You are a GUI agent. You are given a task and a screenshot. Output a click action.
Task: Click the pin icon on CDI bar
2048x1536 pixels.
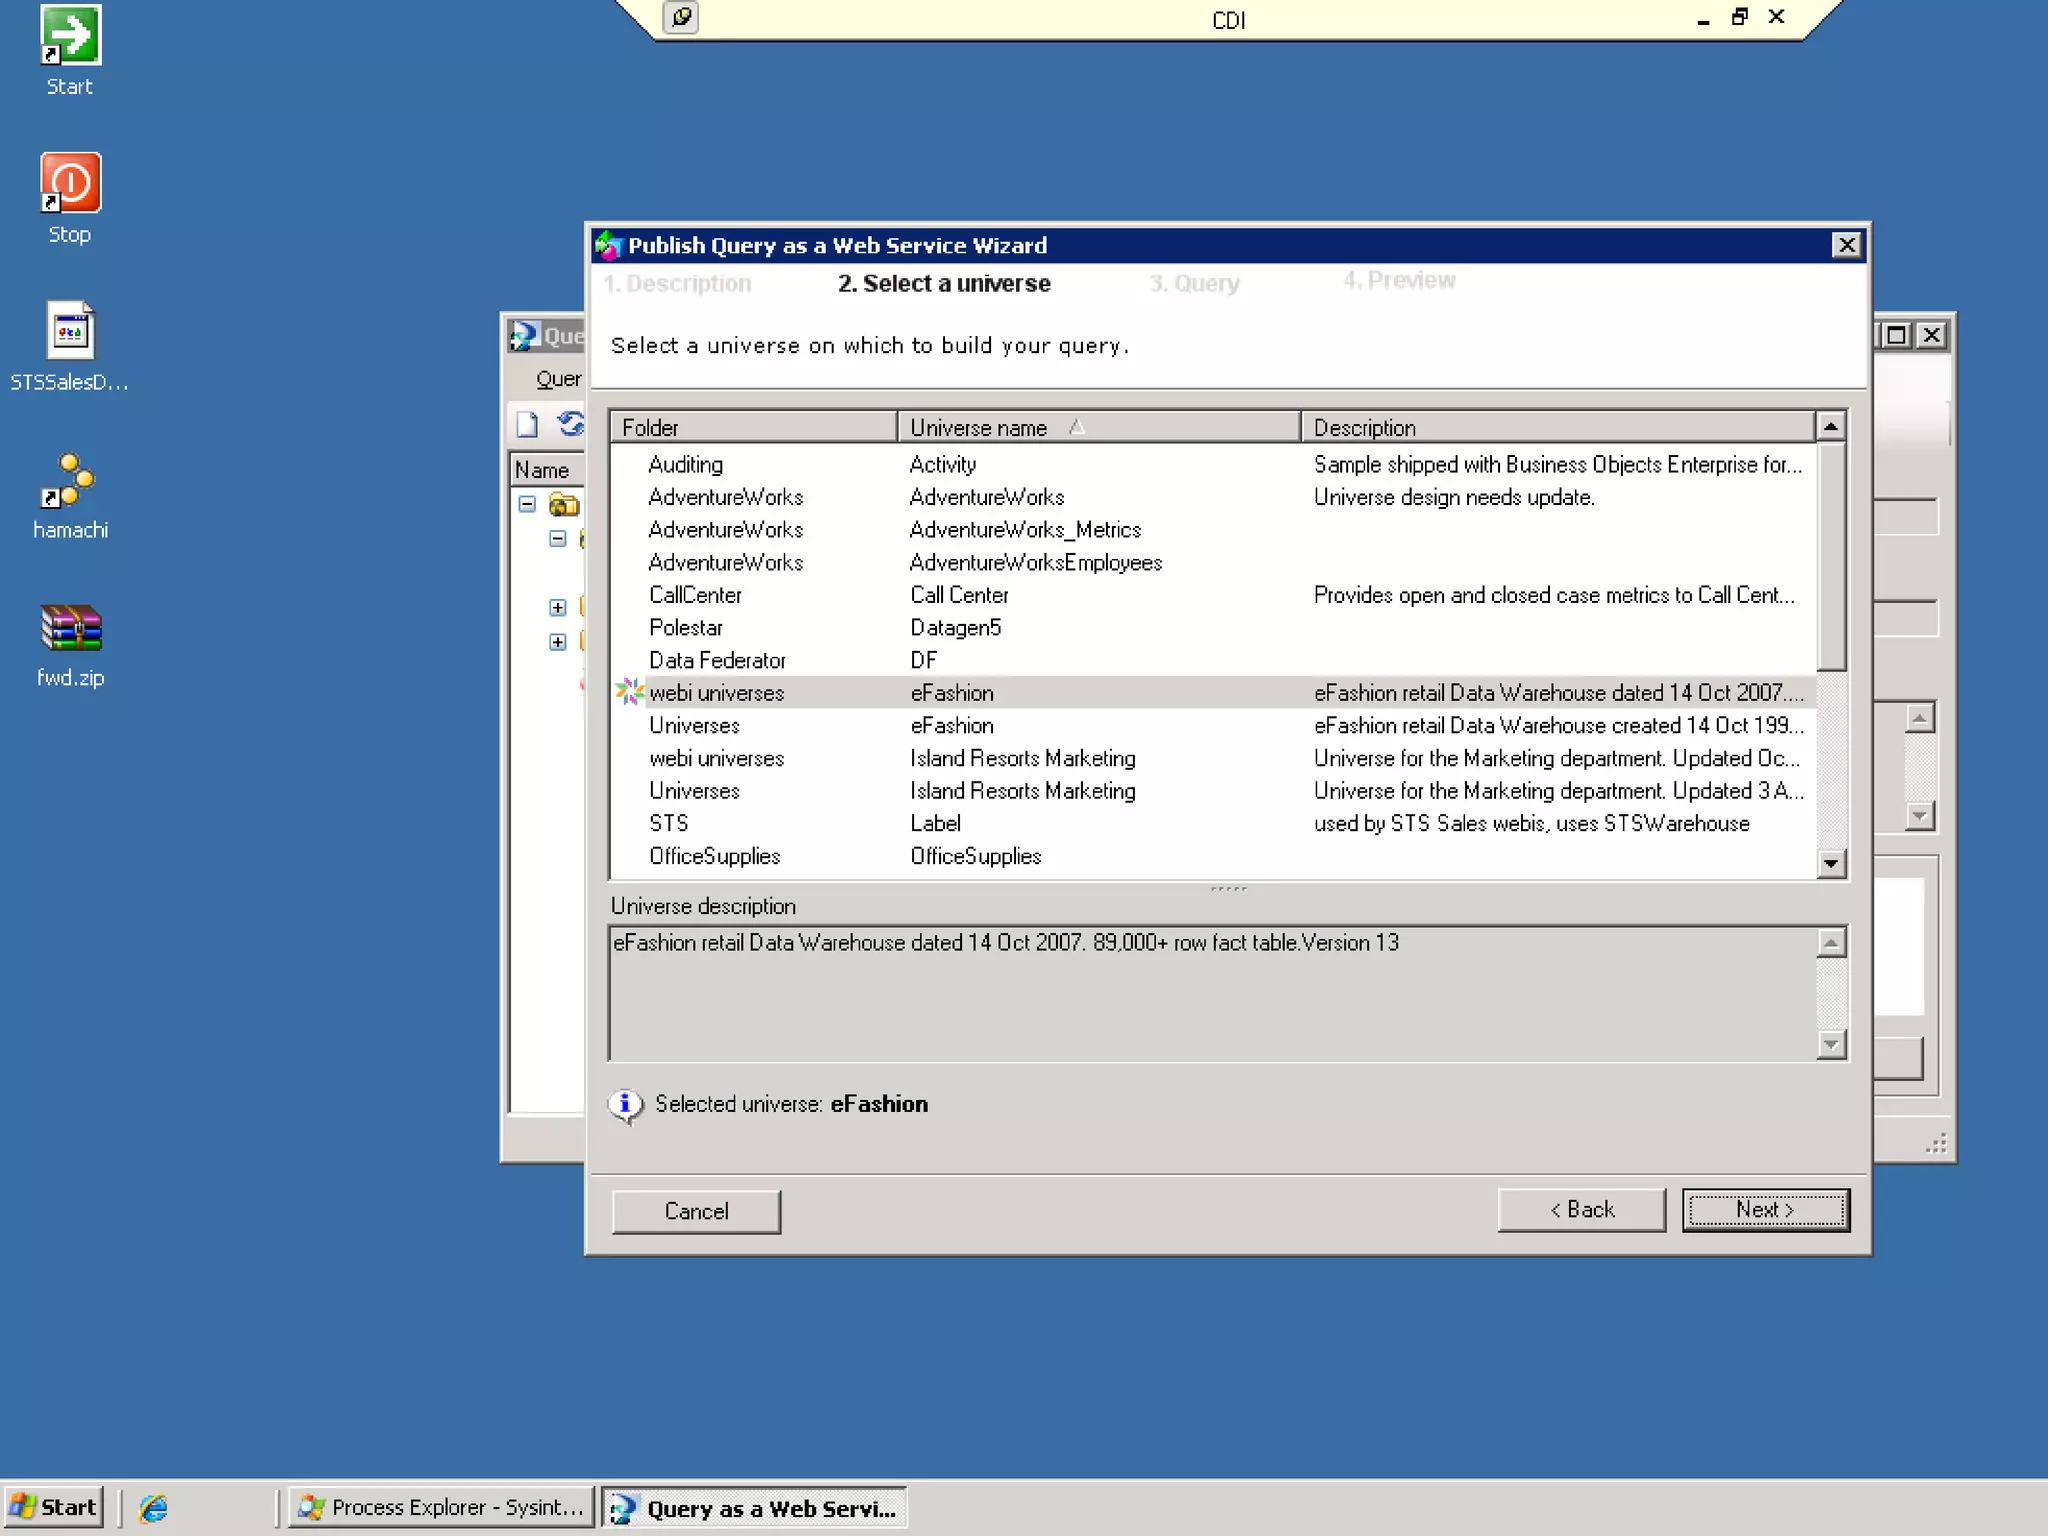pos(681,17)
